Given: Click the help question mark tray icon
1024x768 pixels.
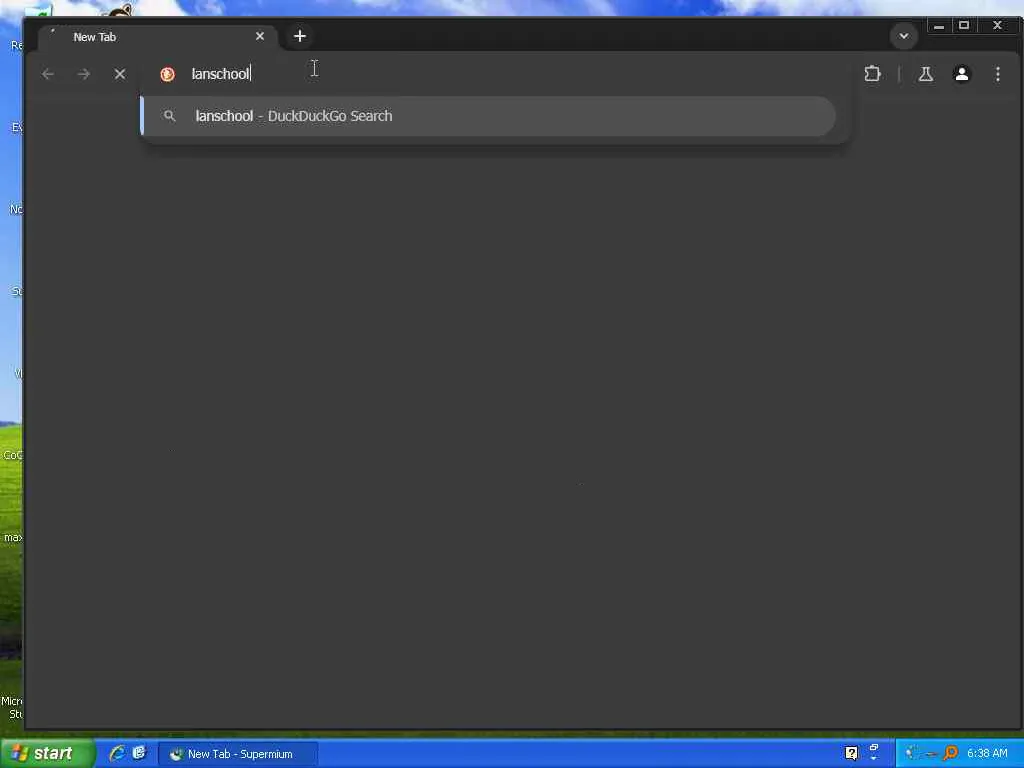Looking at the screenshot, I should [851, 753].
